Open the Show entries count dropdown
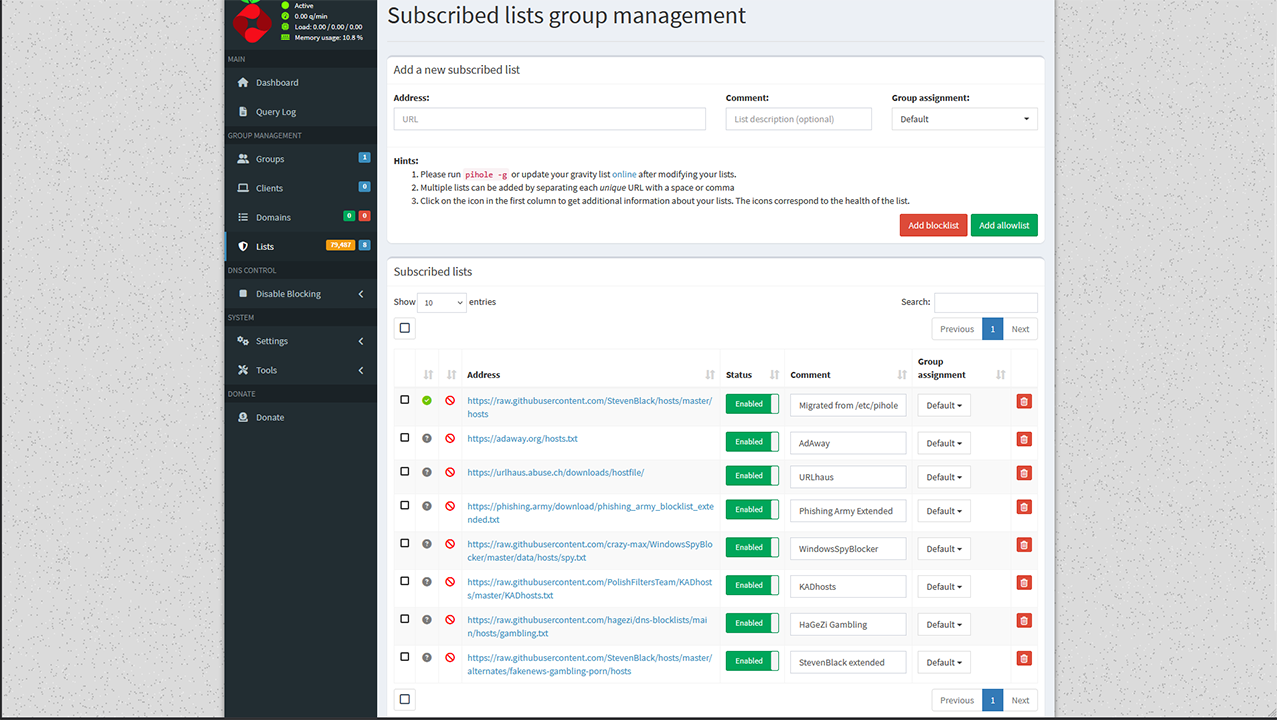Screen dimensions: 1277x720 (x=442, y=302)
